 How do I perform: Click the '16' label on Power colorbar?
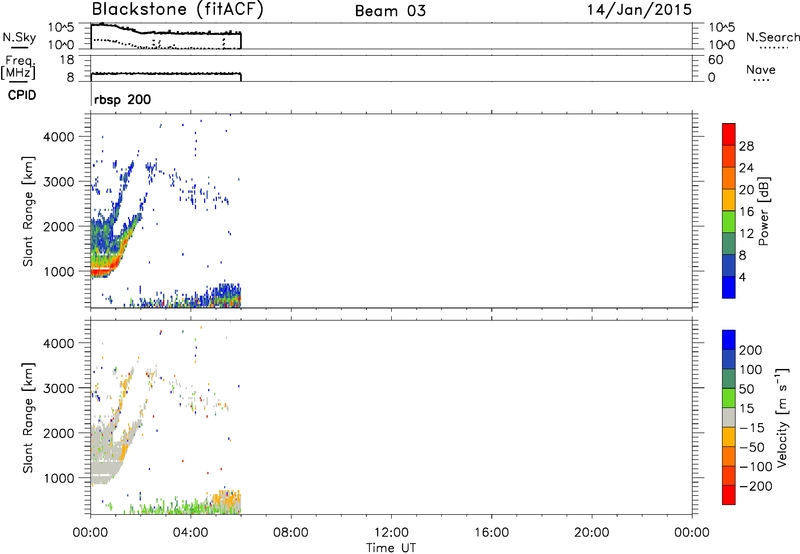[746, 212]
